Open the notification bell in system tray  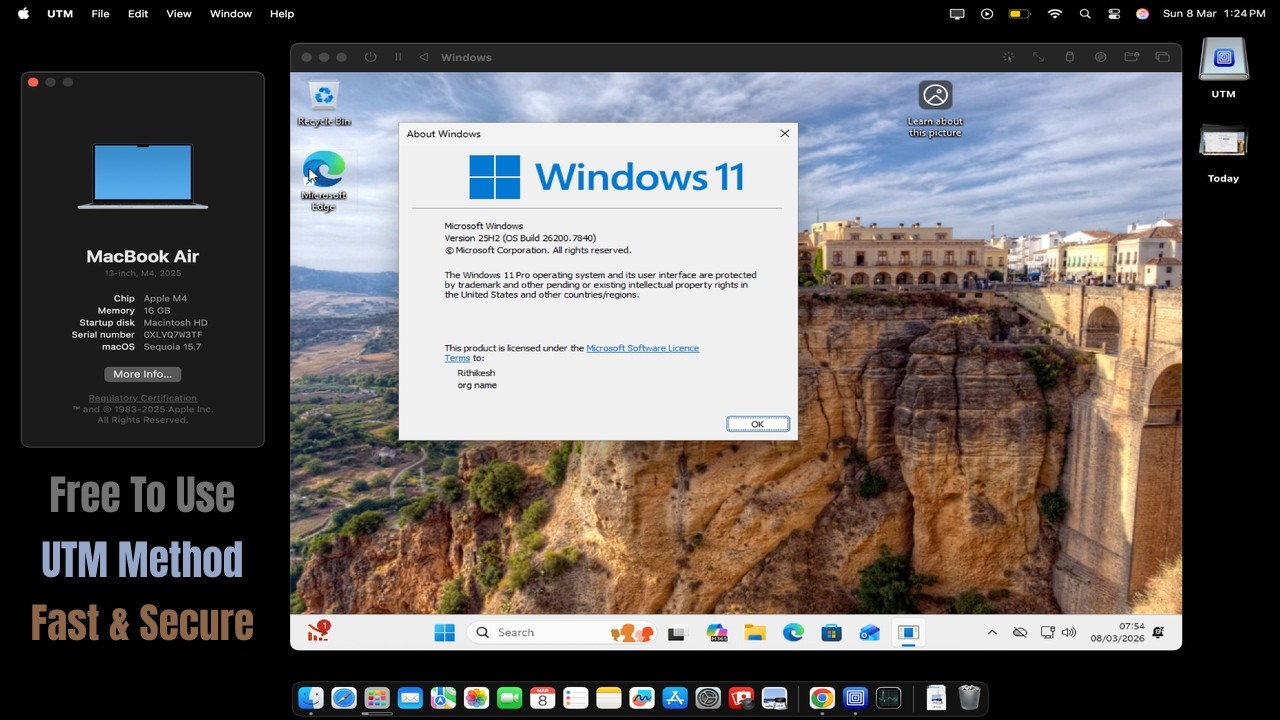[x=1158, y=632]
